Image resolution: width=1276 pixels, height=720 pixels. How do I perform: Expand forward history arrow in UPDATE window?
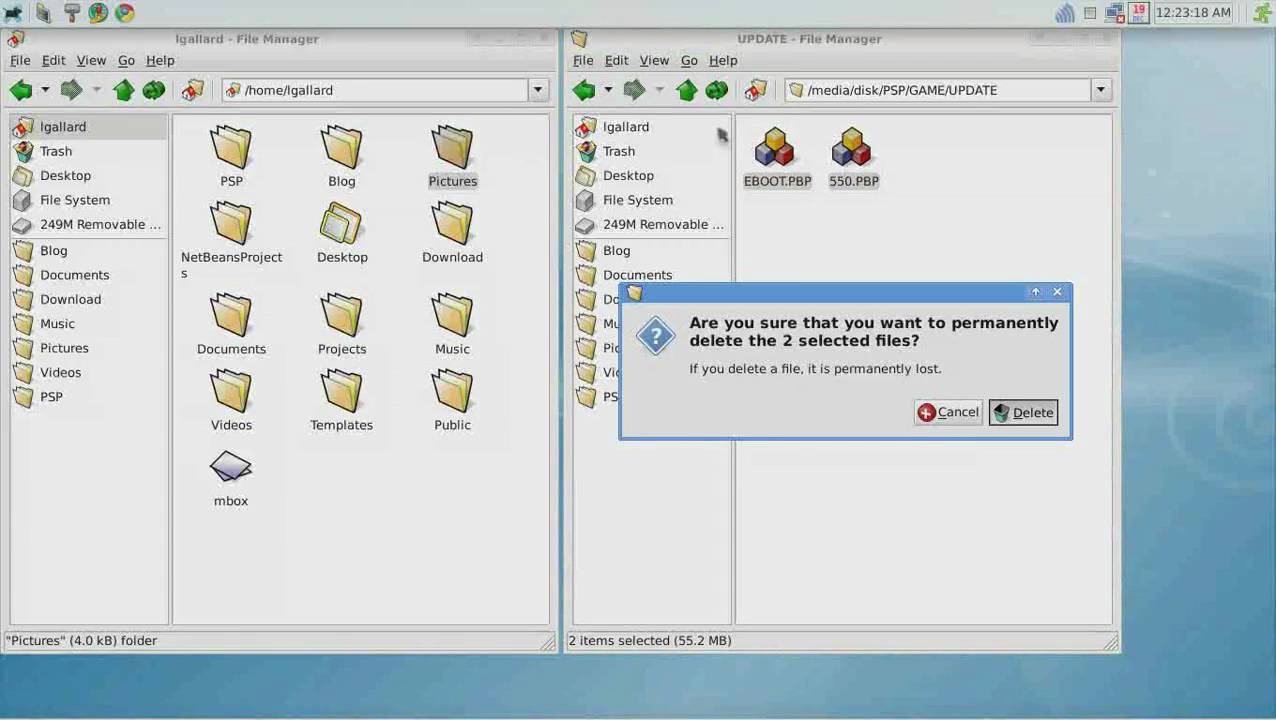[658, 90]
